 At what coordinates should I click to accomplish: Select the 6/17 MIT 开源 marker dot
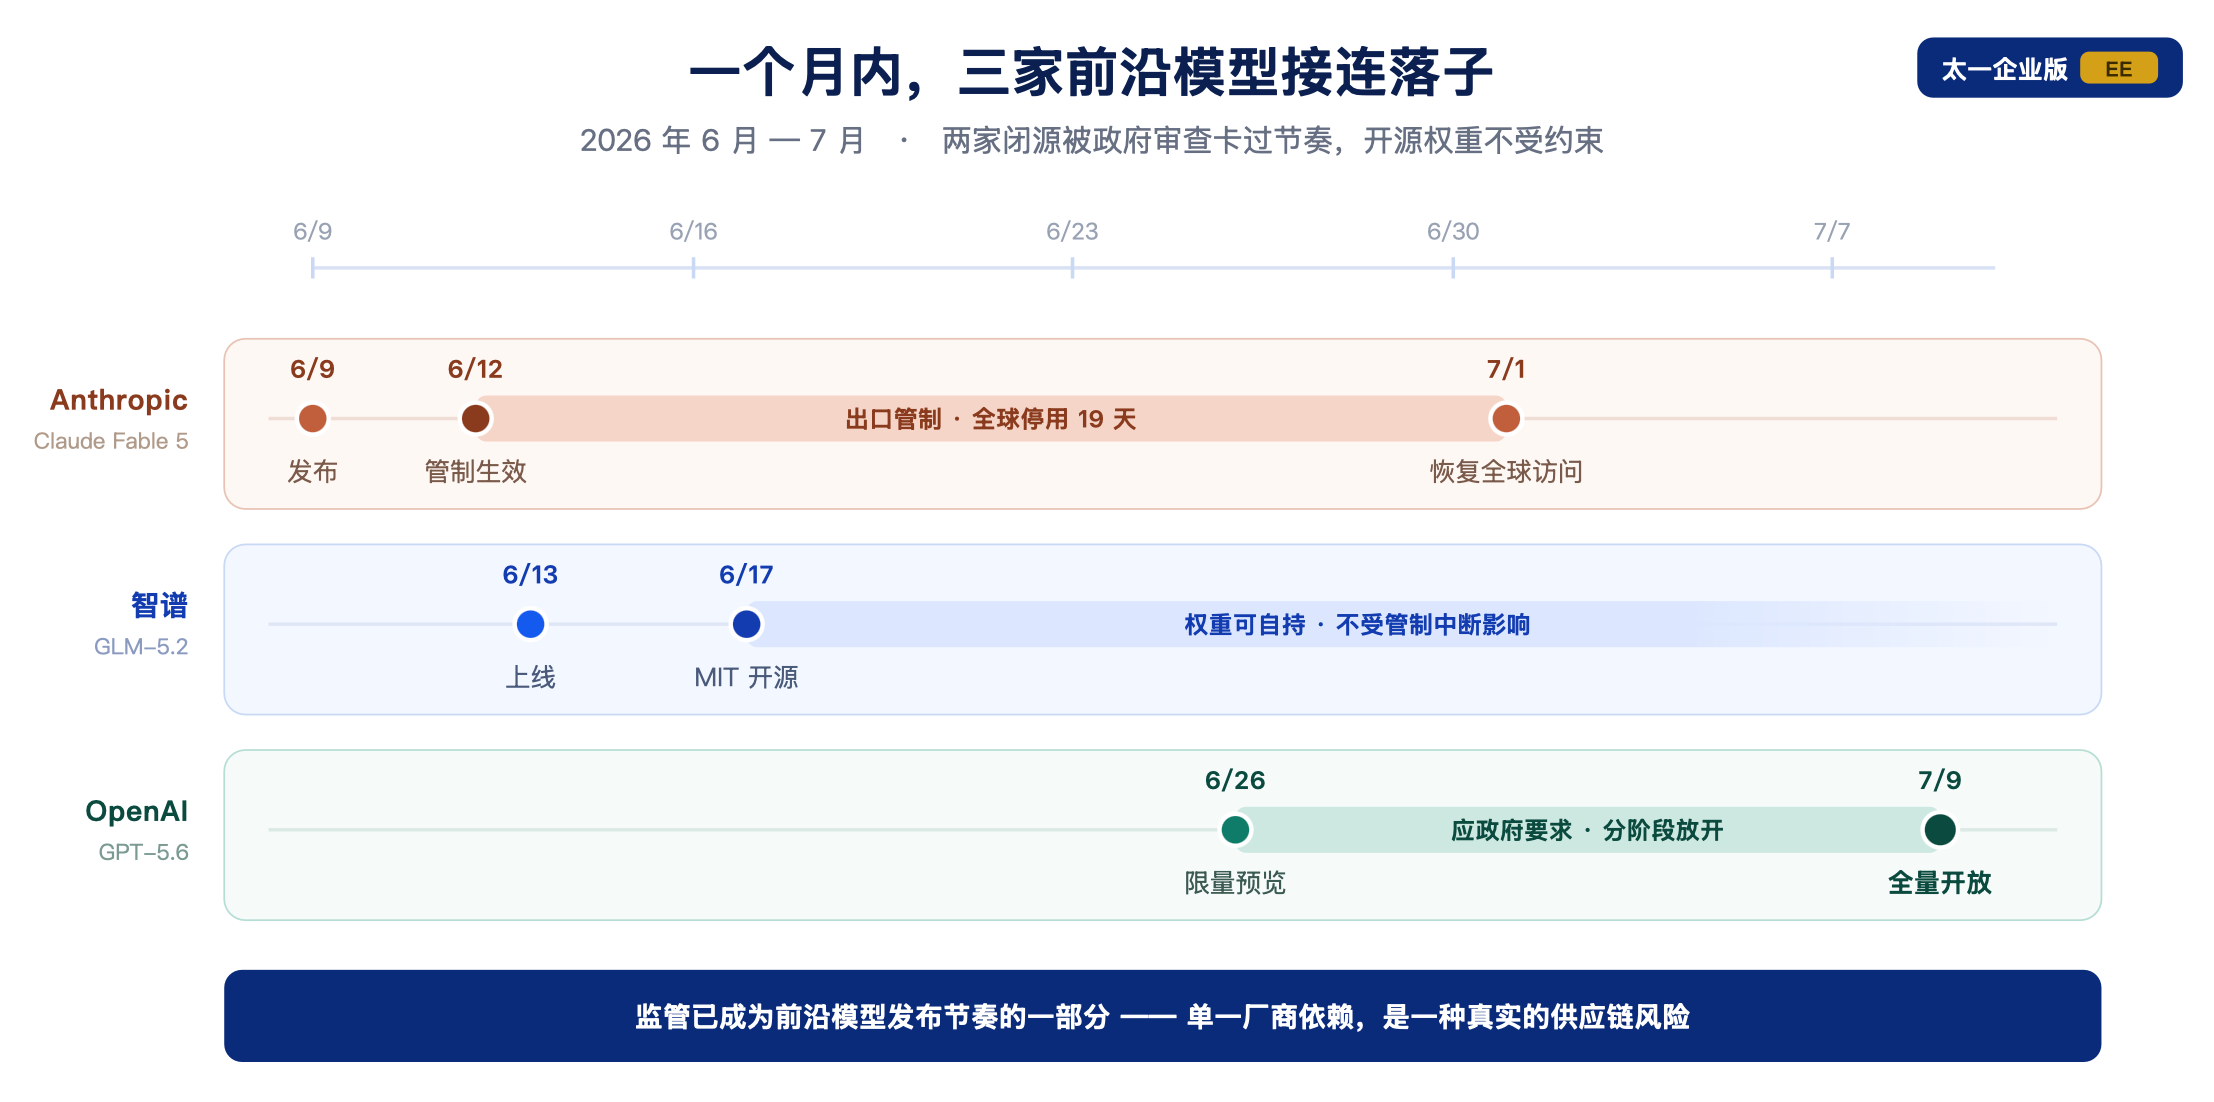746,624
